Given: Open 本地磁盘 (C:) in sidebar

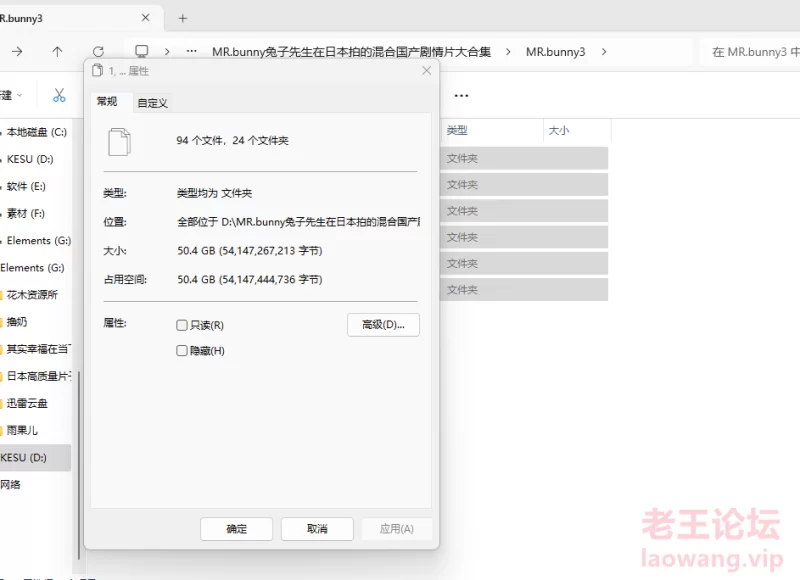Looking at the screenshot, I should point(37,132).
